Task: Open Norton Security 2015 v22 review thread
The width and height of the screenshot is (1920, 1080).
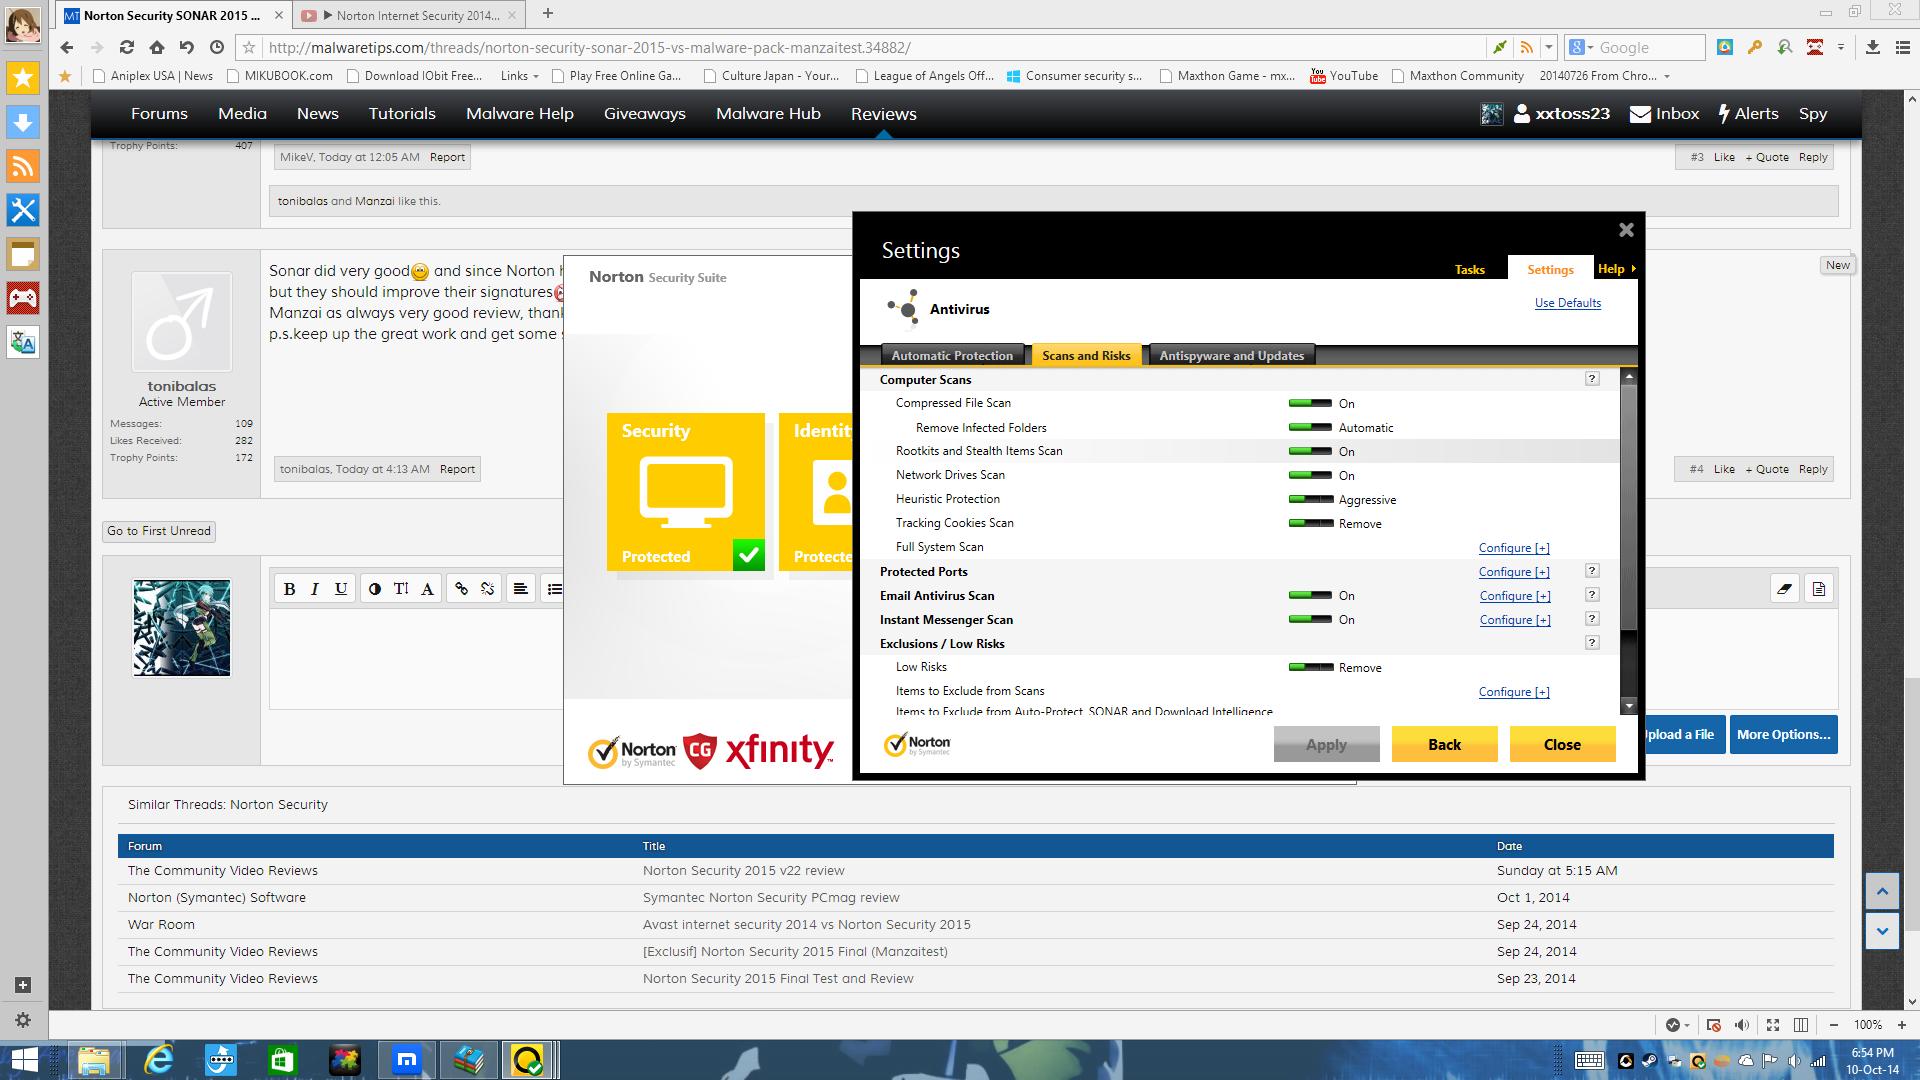Action: coord(743,871)
